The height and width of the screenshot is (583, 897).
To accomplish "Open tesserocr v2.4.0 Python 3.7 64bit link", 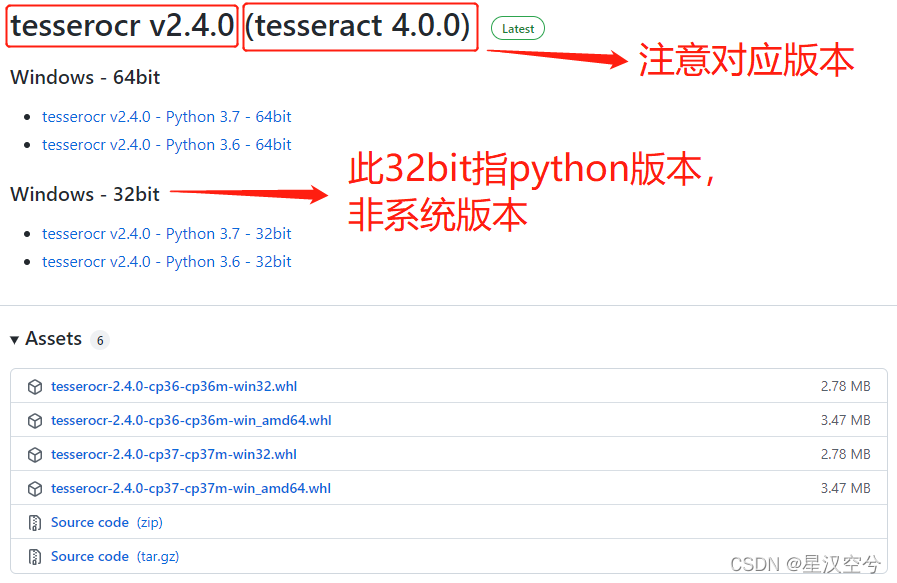I will (x=167, y=117).
